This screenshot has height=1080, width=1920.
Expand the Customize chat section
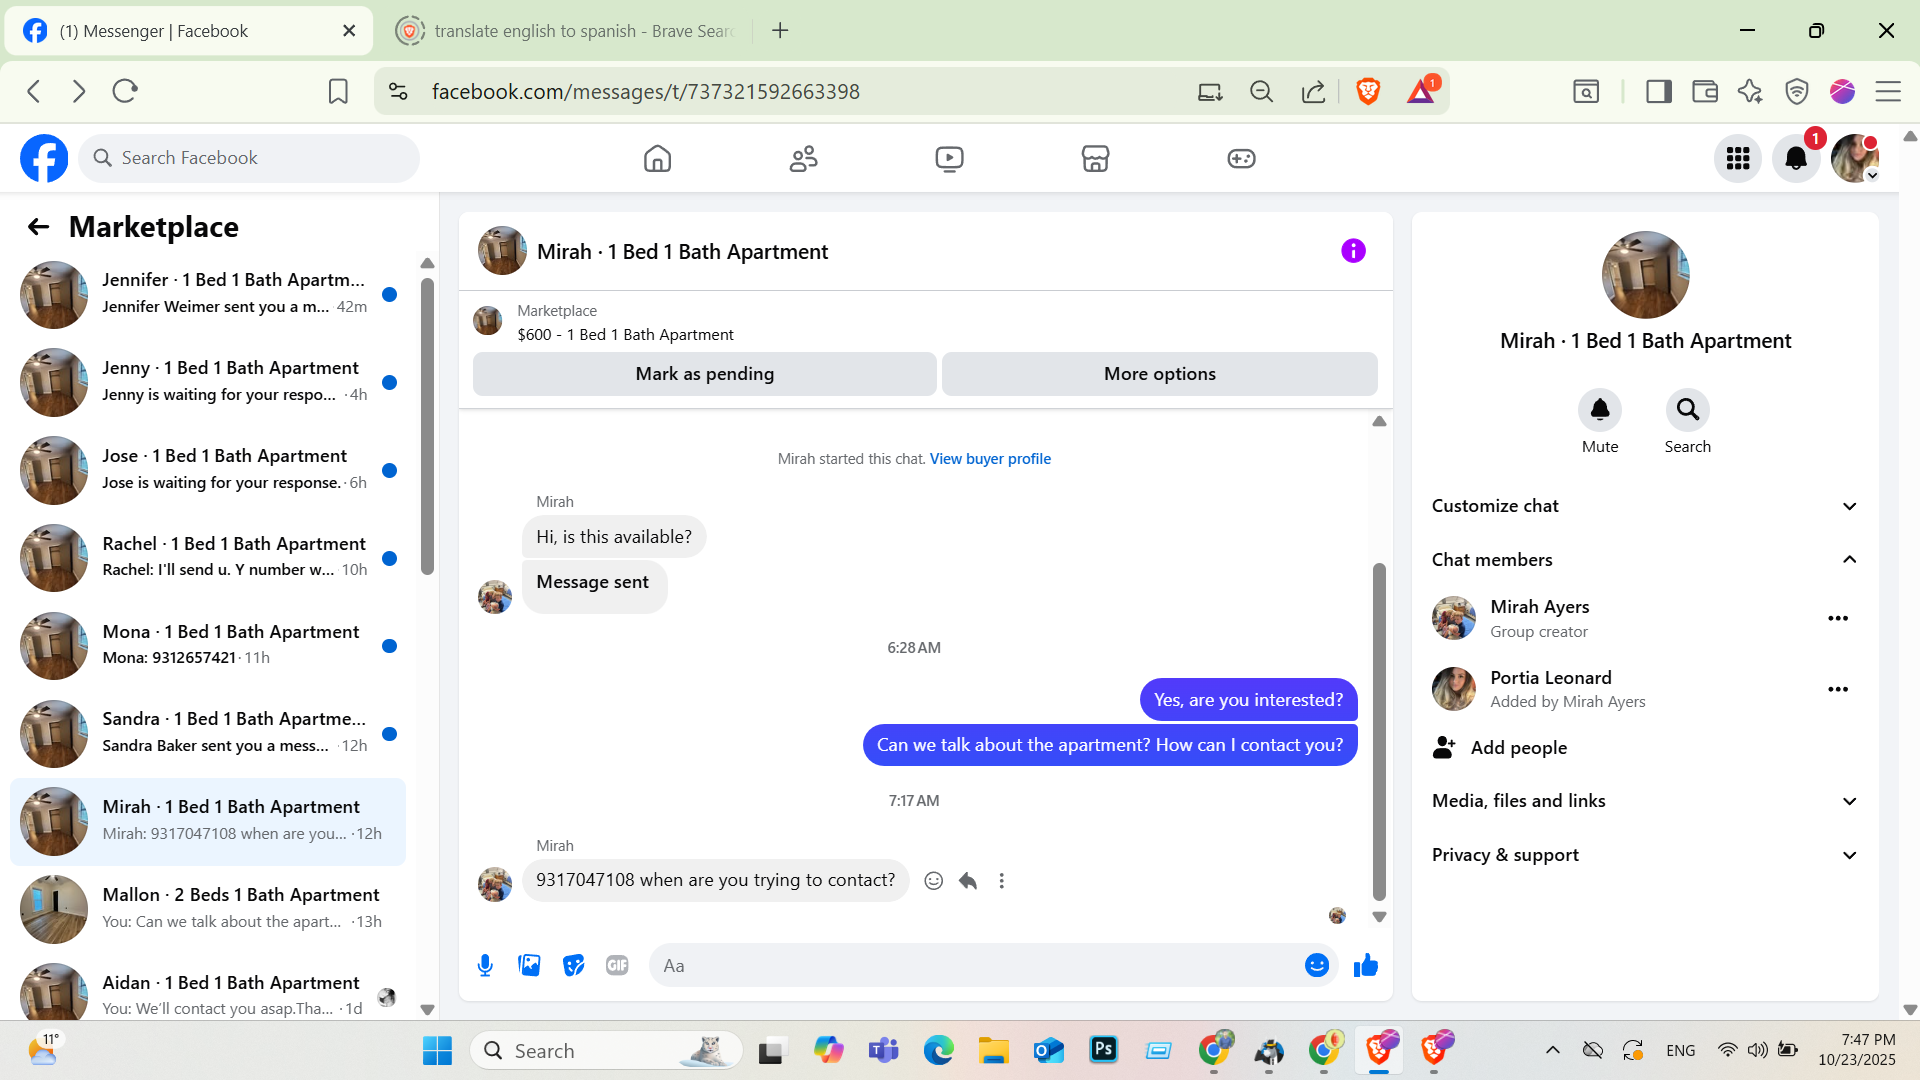[1645, 506]
